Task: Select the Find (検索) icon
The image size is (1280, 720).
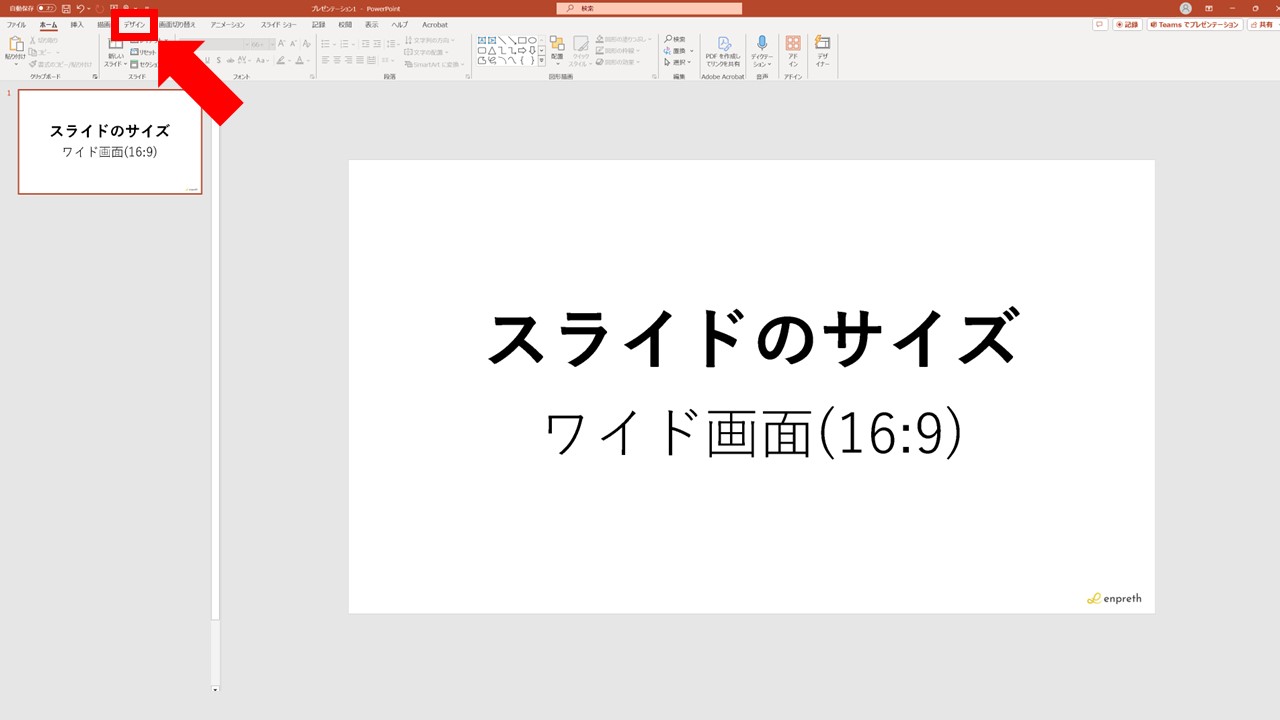Action: pos(668,39)
